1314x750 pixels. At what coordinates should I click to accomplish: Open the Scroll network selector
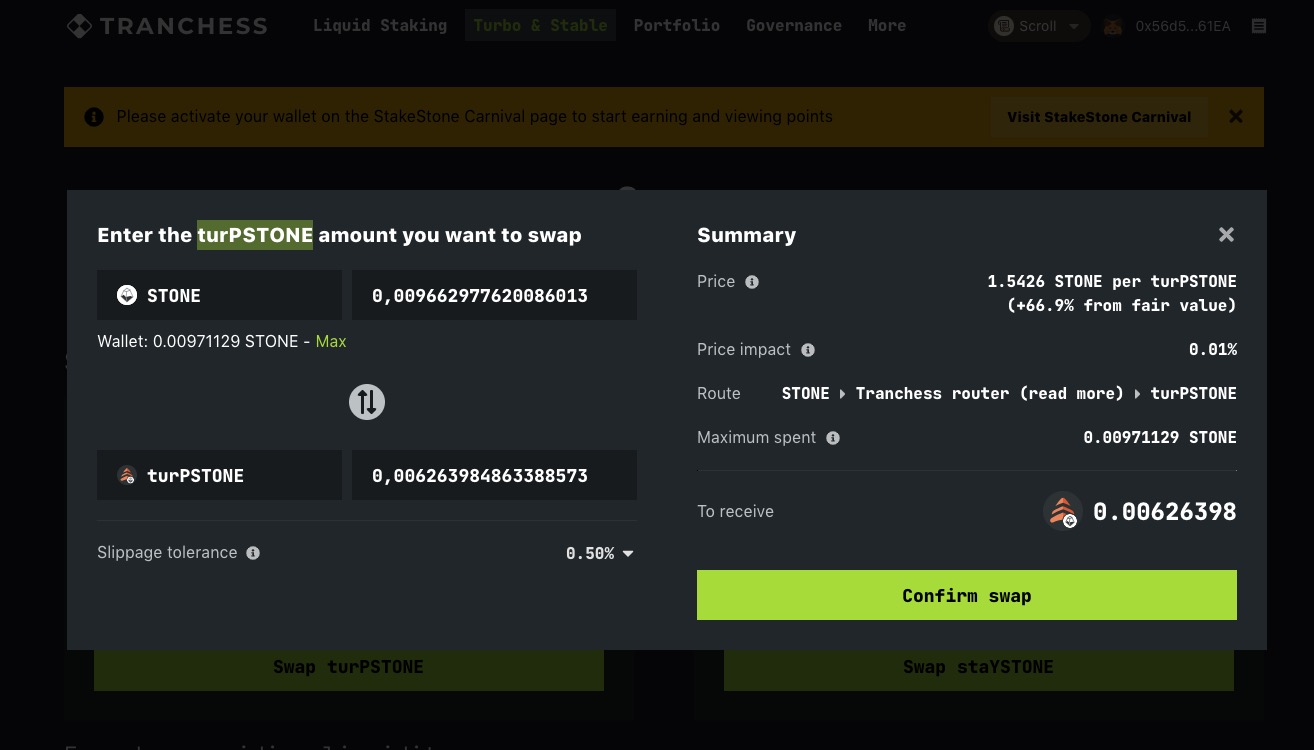(x=1039, y=26)
